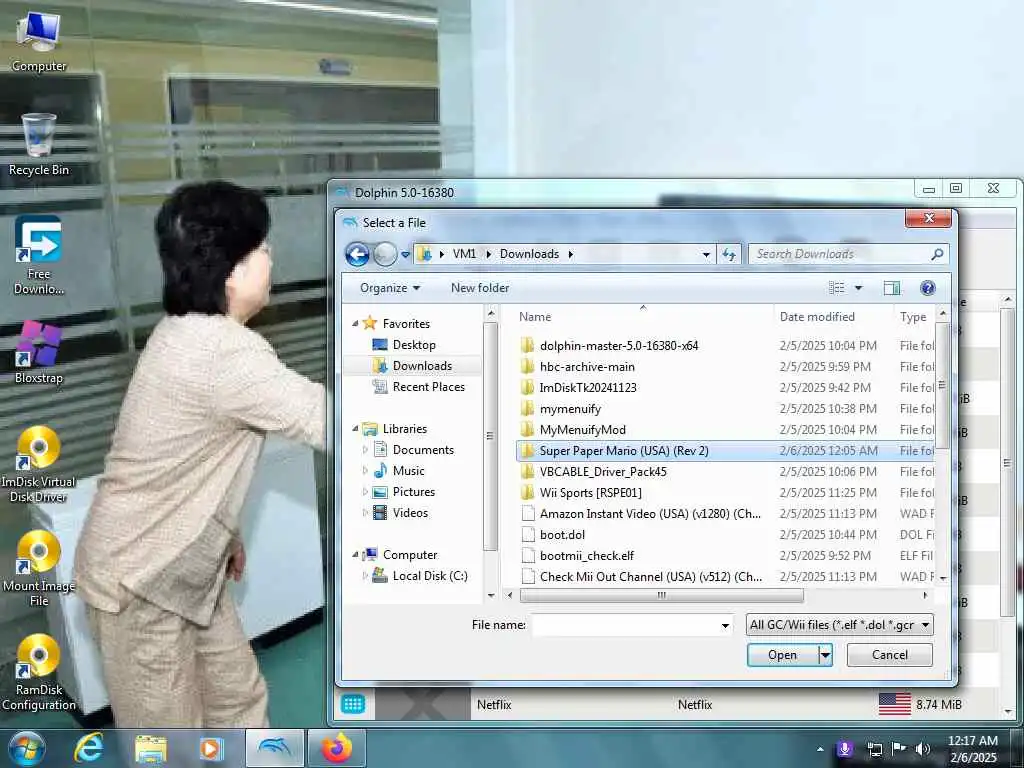Click the horizontal scrollbar of file list
1024x768 pixels.
tap(662, 596)
